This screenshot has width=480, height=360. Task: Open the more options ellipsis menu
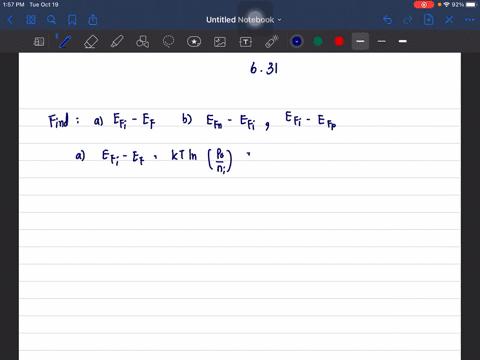tap(470, 20)
